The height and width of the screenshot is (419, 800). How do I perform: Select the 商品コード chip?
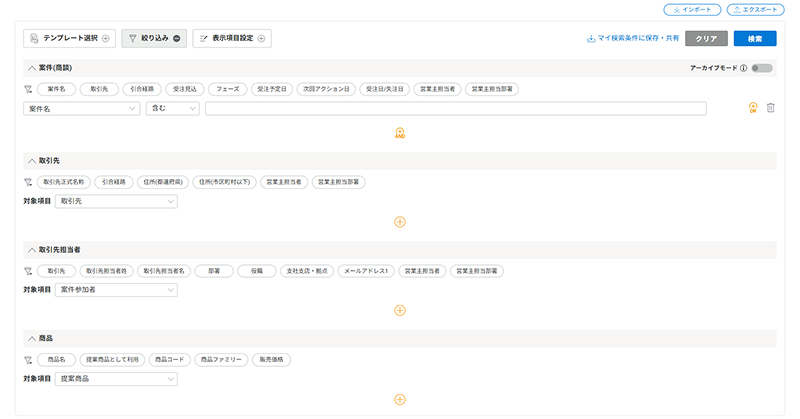170,360
